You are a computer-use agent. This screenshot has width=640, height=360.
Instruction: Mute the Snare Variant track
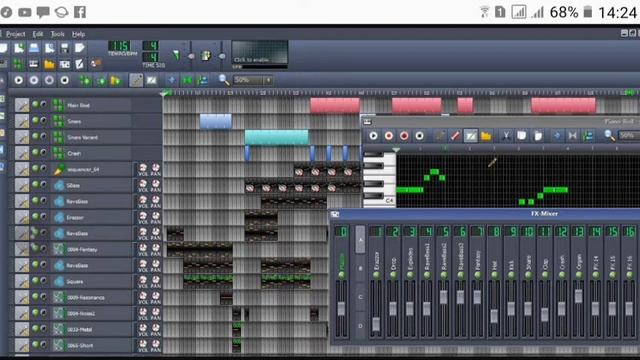[x=35, y=136]
